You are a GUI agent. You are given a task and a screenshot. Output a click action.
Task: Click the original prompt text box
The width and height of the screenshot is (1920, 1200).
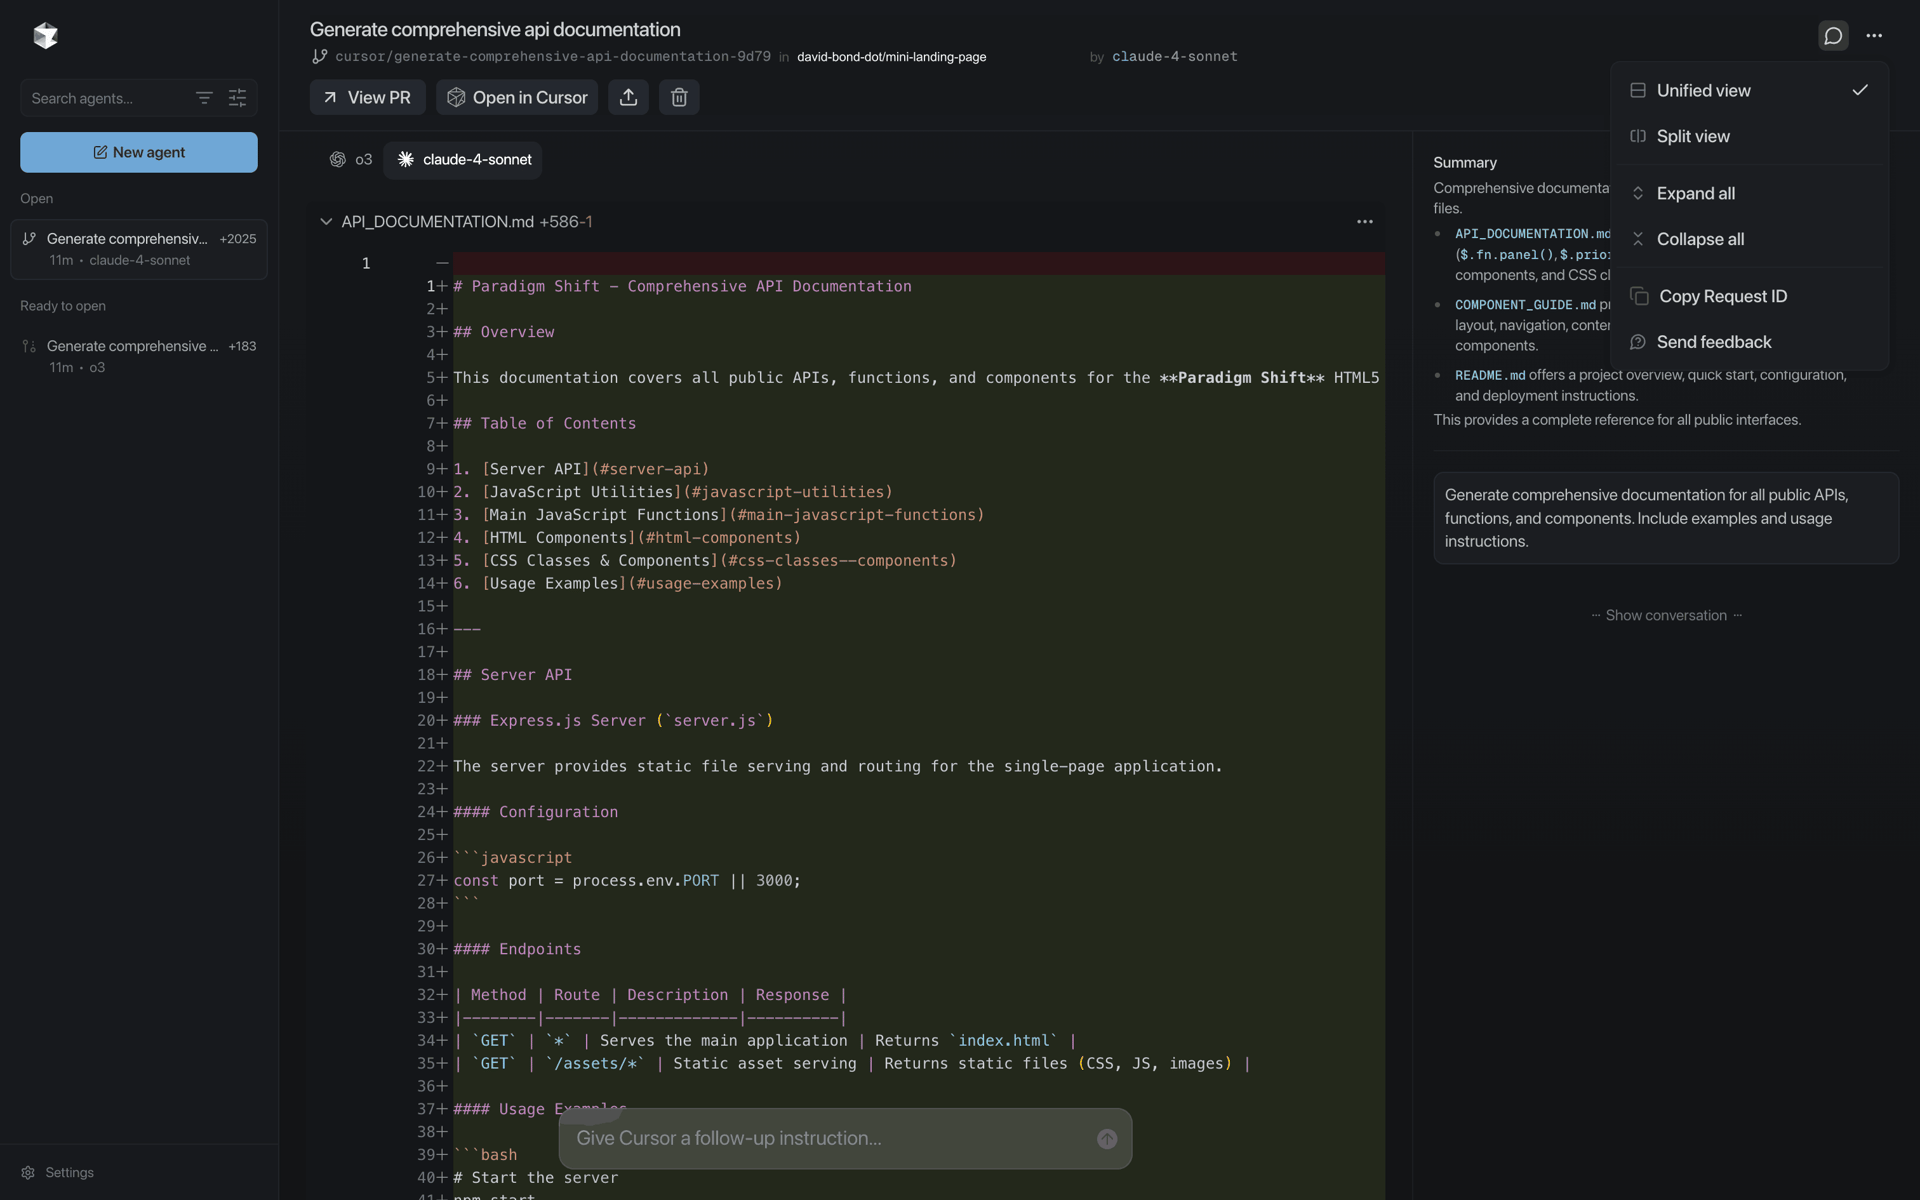point(1666,518)
